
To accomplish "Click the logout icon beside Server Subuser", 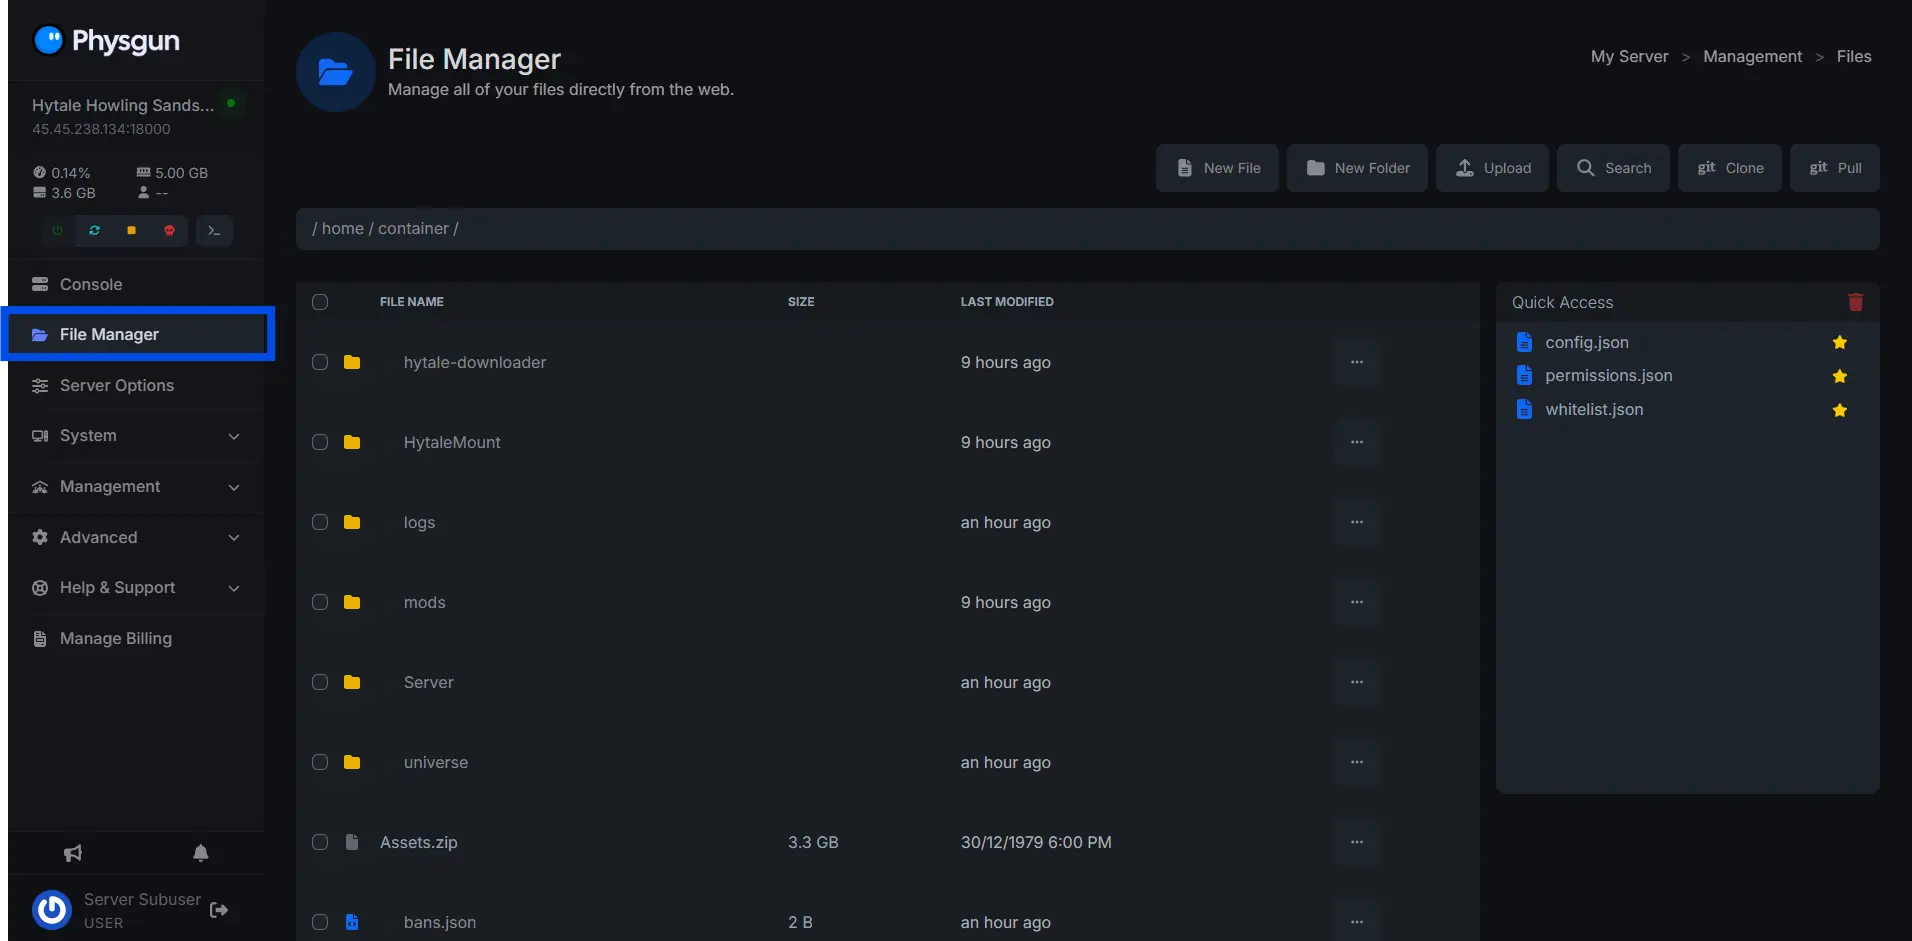I will point(219,910).
